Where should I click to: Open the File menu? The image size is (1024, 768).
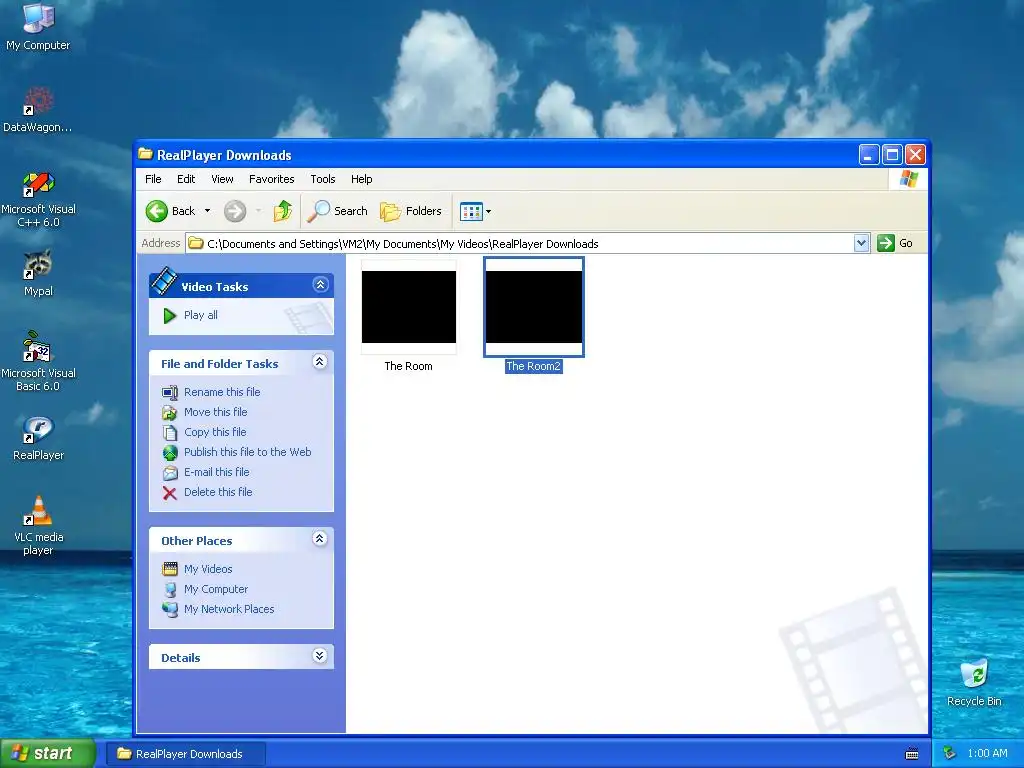coord(153,179)
